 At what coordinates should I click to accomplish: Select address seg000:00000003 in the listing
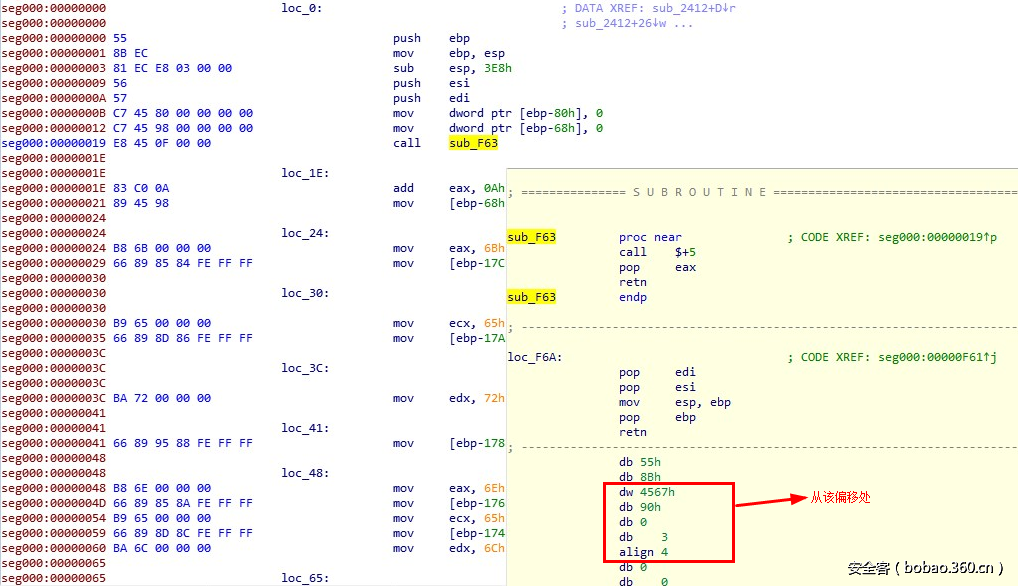point(52,68)
